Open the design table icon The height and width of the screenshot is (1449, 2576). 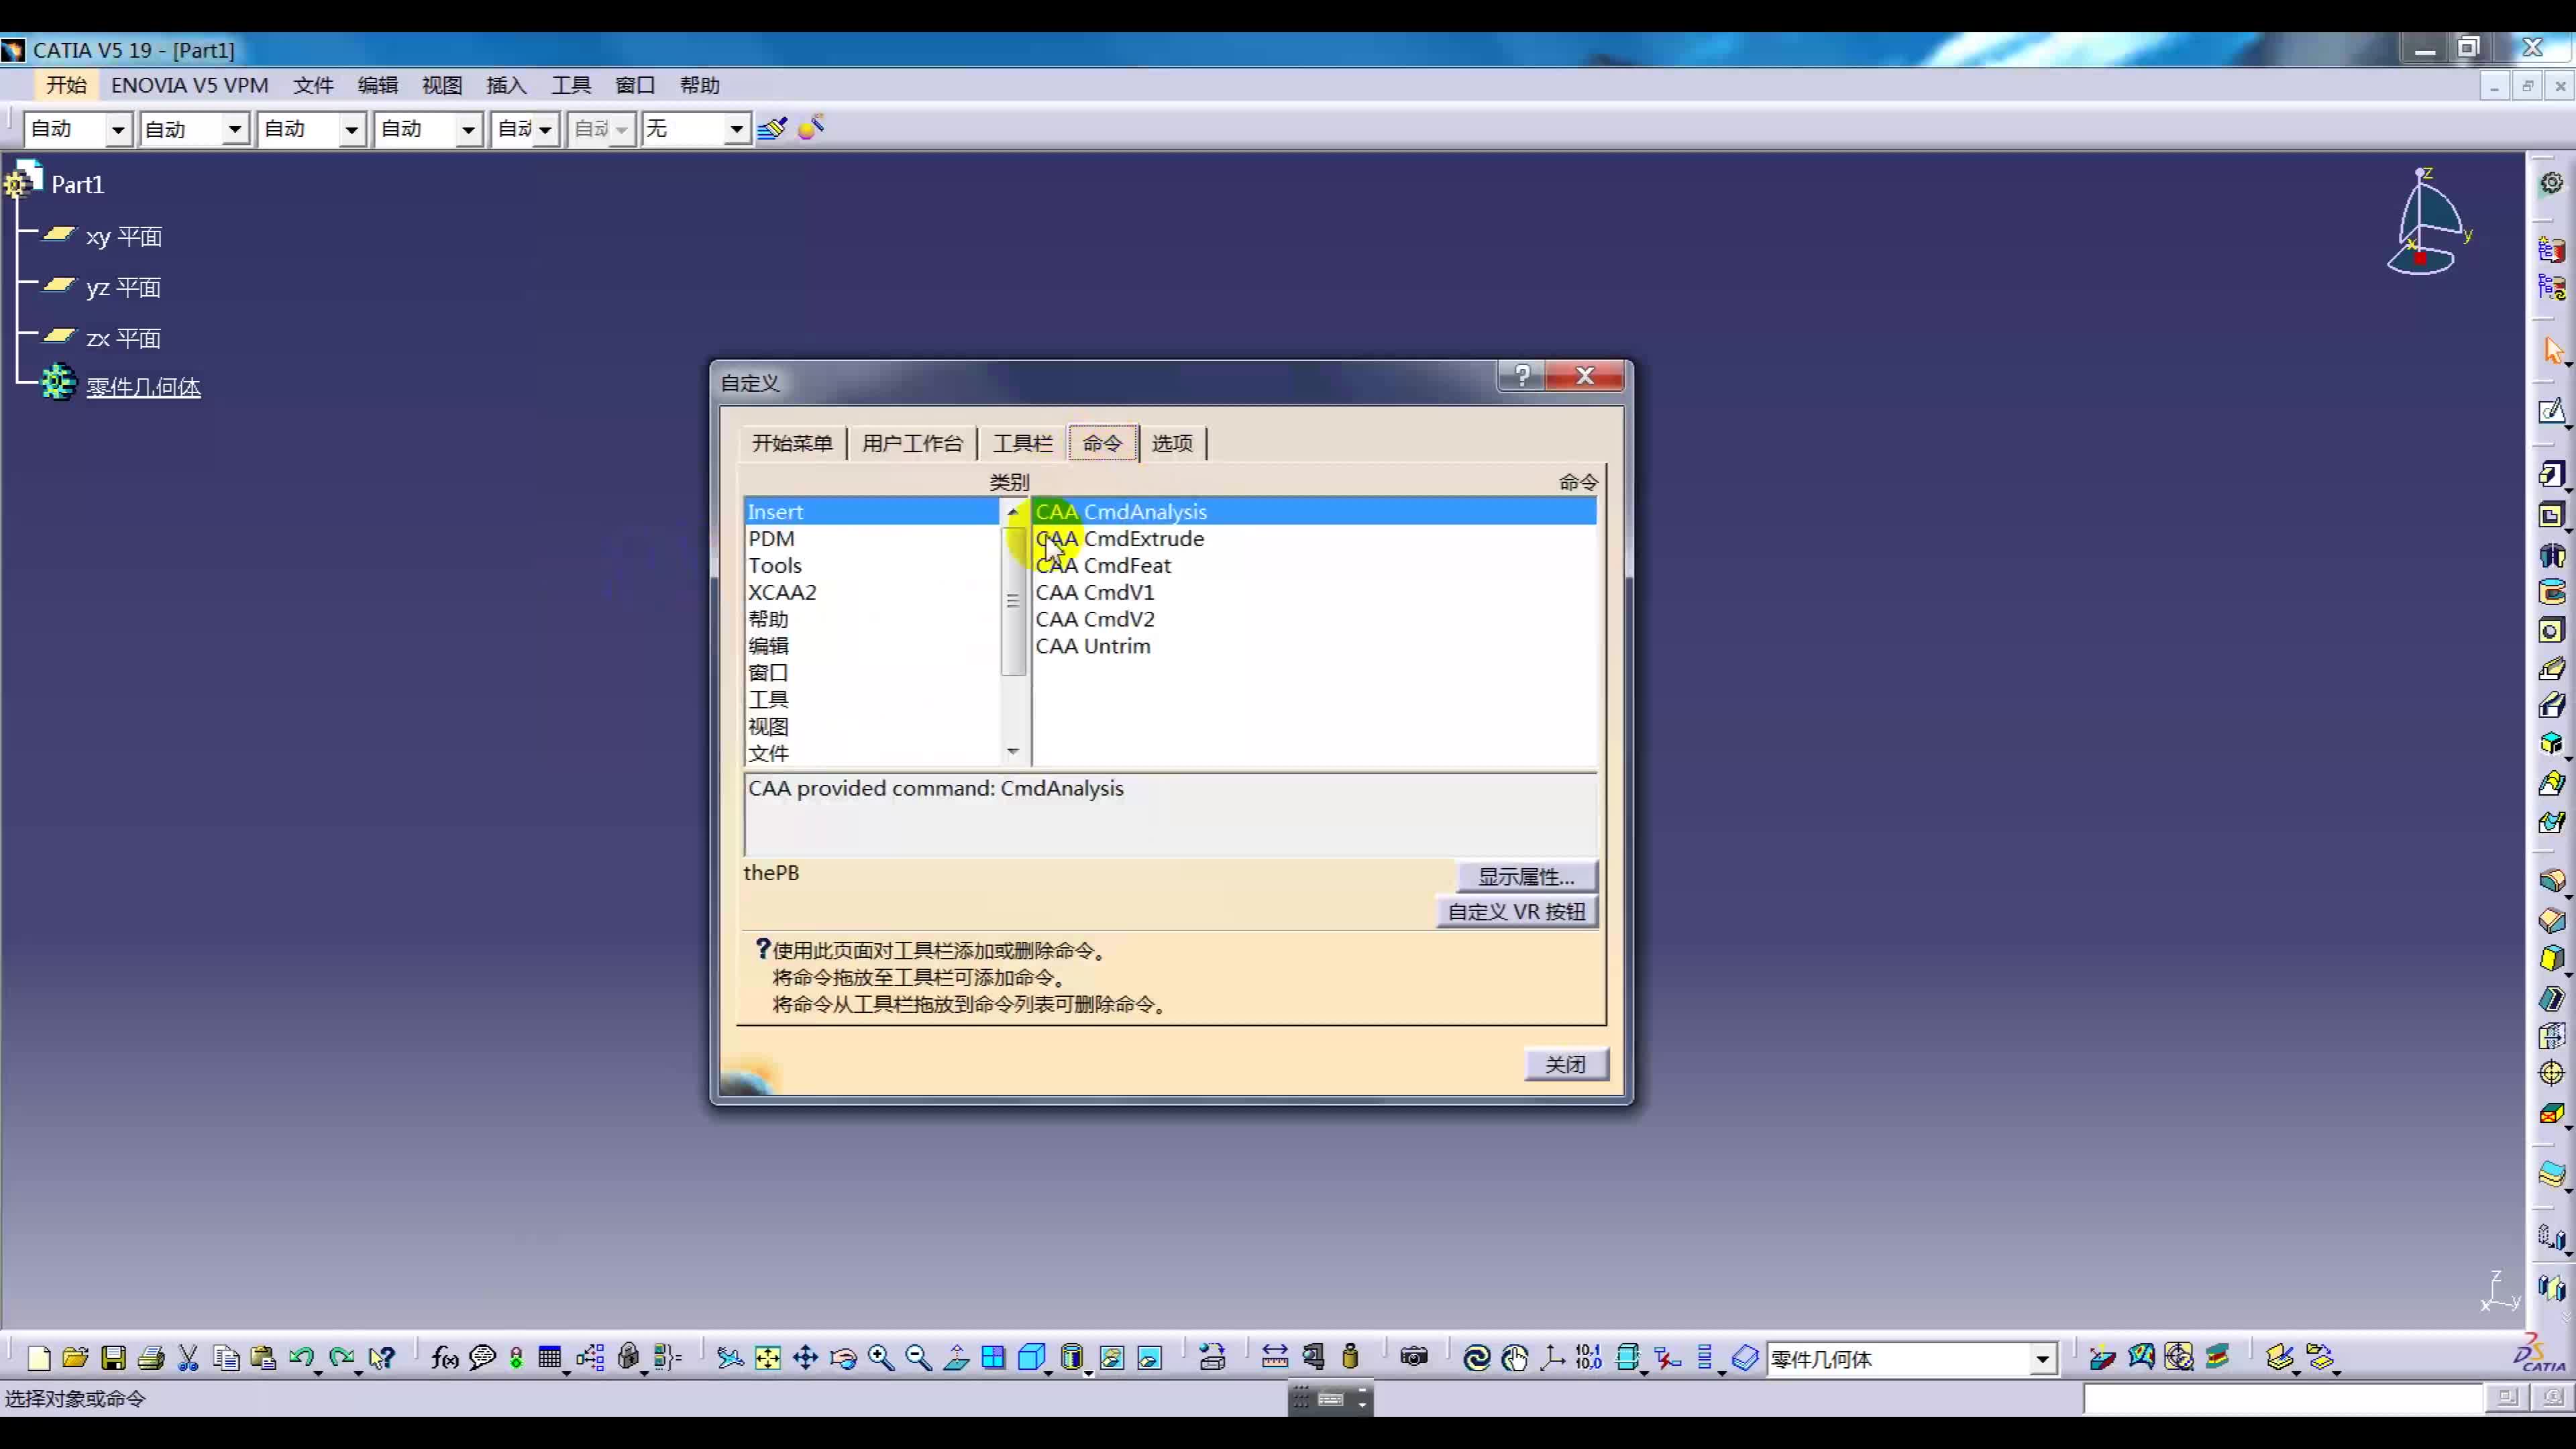(x=549, y=1357)
